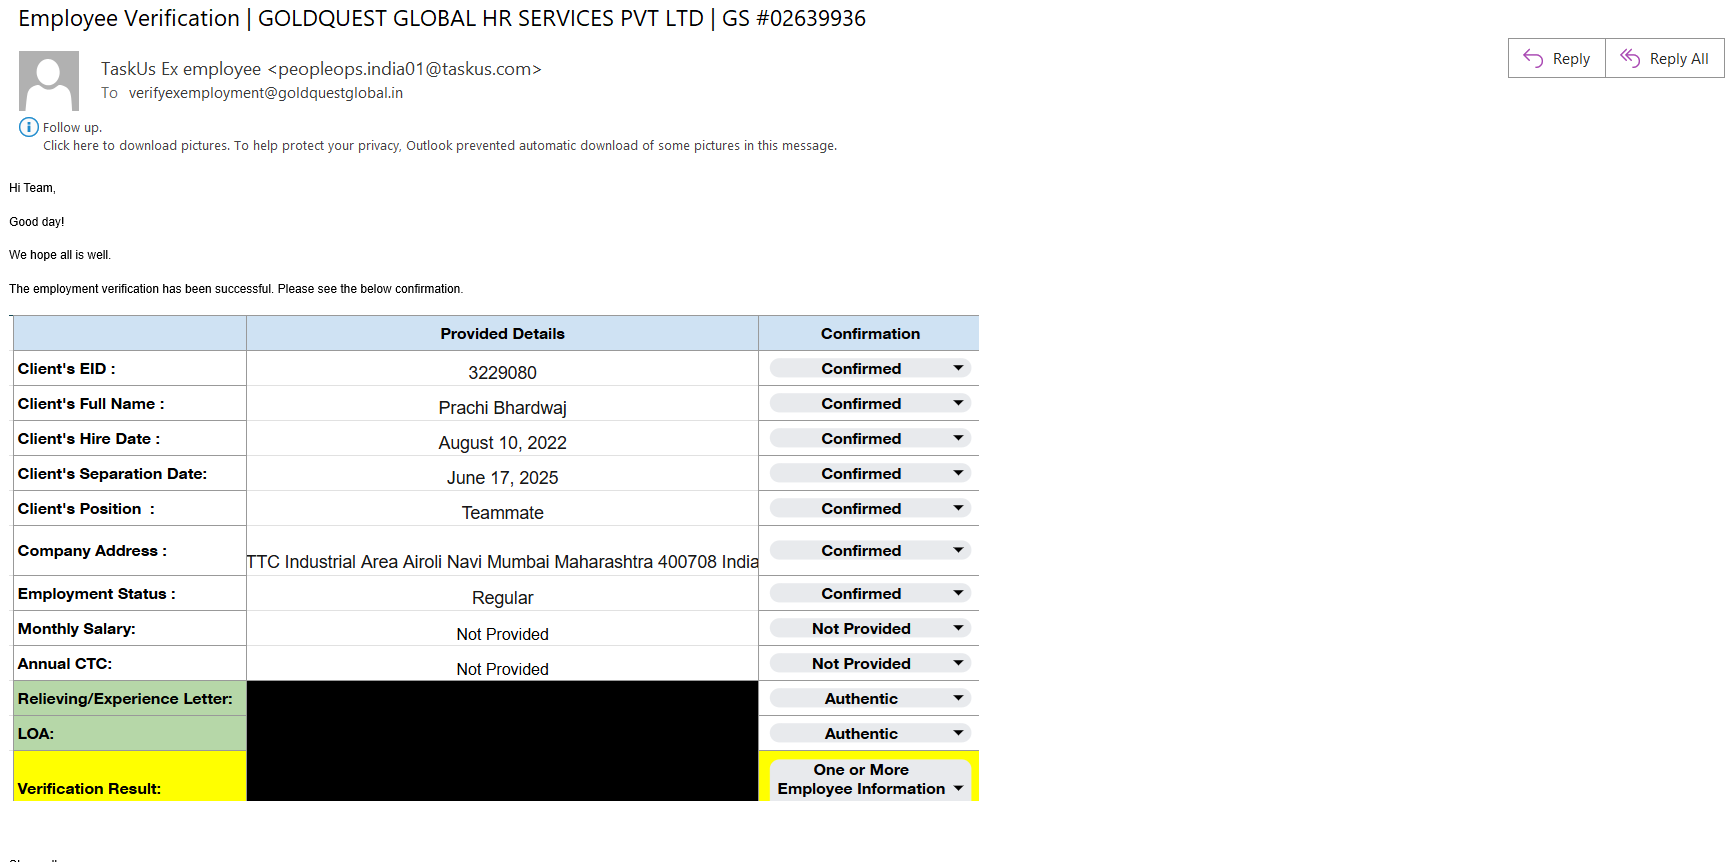This screenshot has height=862, width=1725.
Task: Open the Monthly Salary Not Provided dropdown
Action: click(x=870, y=628)
